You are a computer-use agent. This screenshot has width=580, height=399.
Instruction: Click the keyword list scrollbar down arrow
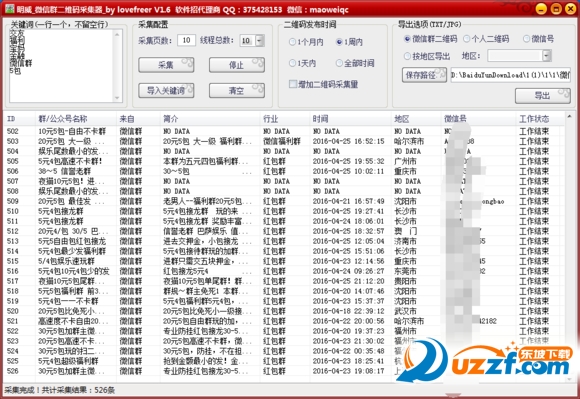[x=117, y=98]
